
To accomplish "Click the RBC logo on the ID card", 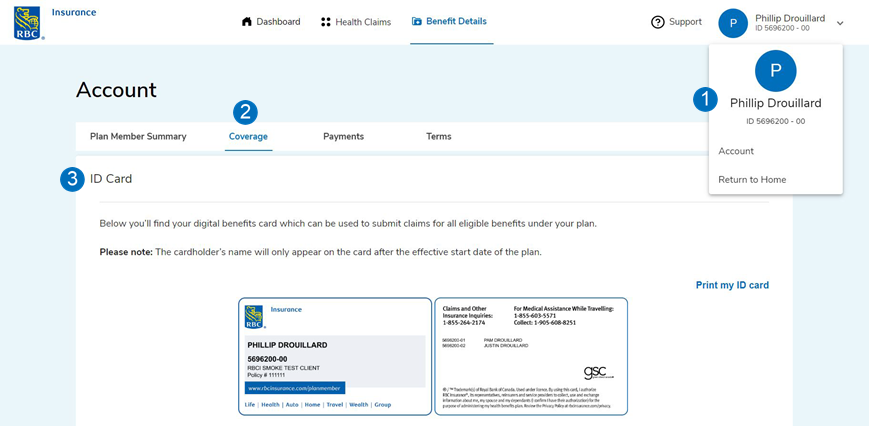I will pyautogui.click(x=254, y=316).
